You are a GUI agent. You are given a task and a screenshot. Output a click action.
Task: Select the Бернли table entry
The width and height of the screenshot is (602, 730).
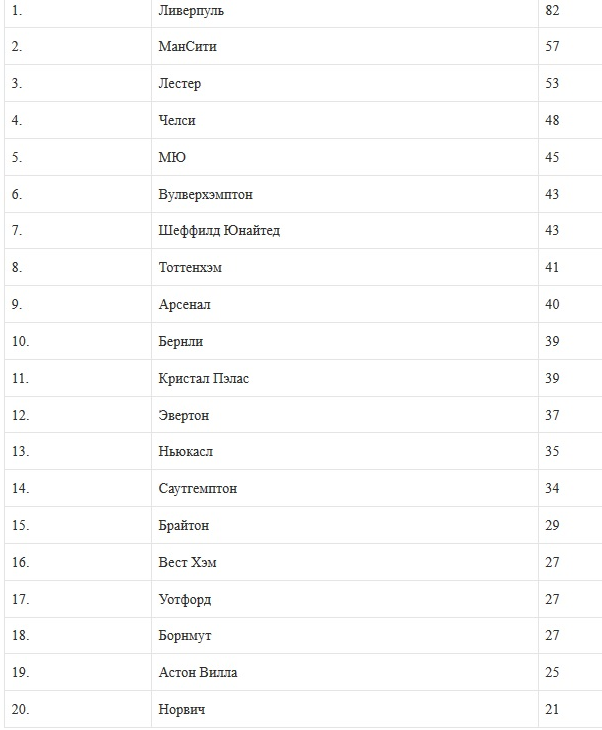point(181,342)
